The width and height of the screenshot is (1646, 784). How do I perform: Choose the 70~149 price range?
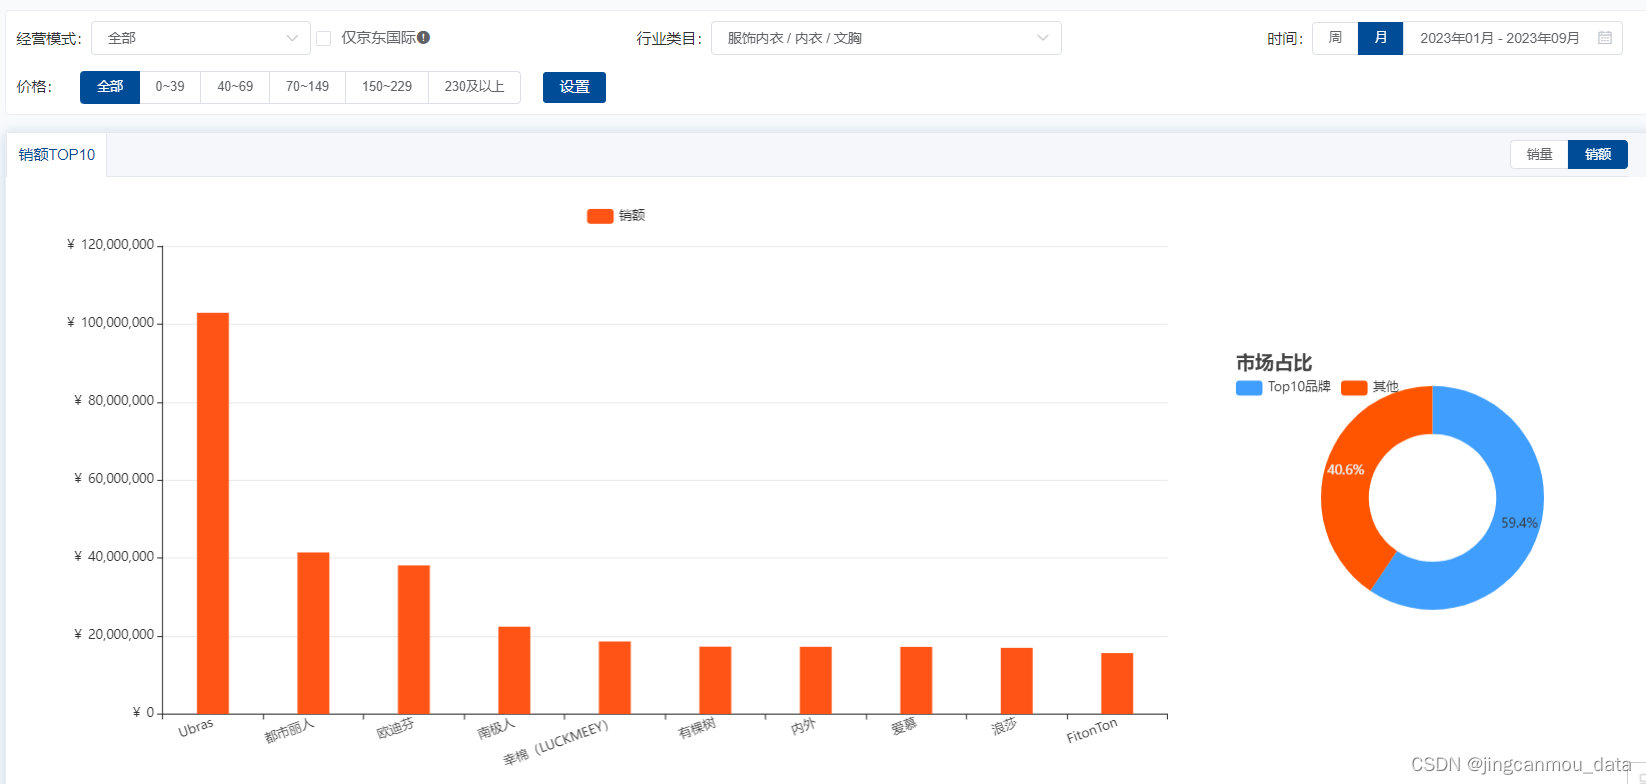point(307,87)
